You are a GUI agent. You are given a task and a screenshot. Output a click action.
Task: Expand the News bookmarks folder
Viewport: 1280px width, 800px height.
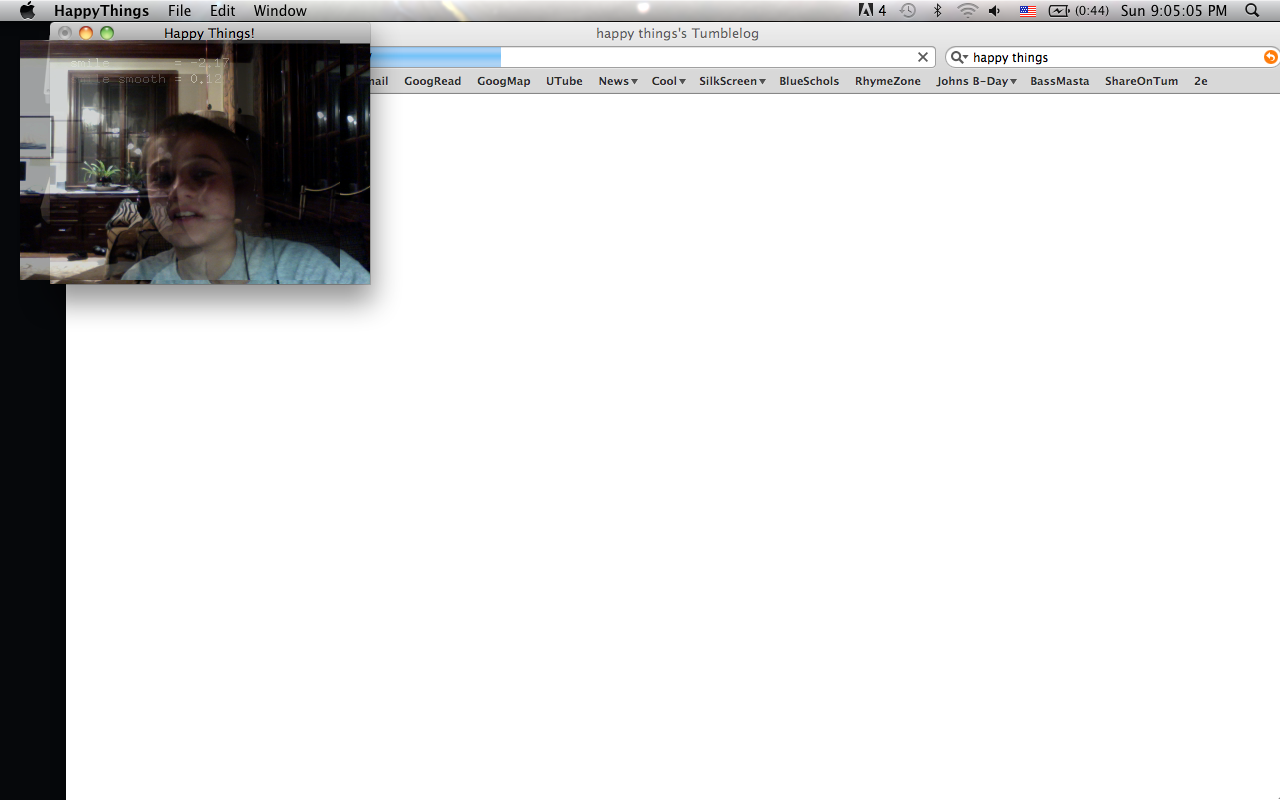click(x=618, y=81)
